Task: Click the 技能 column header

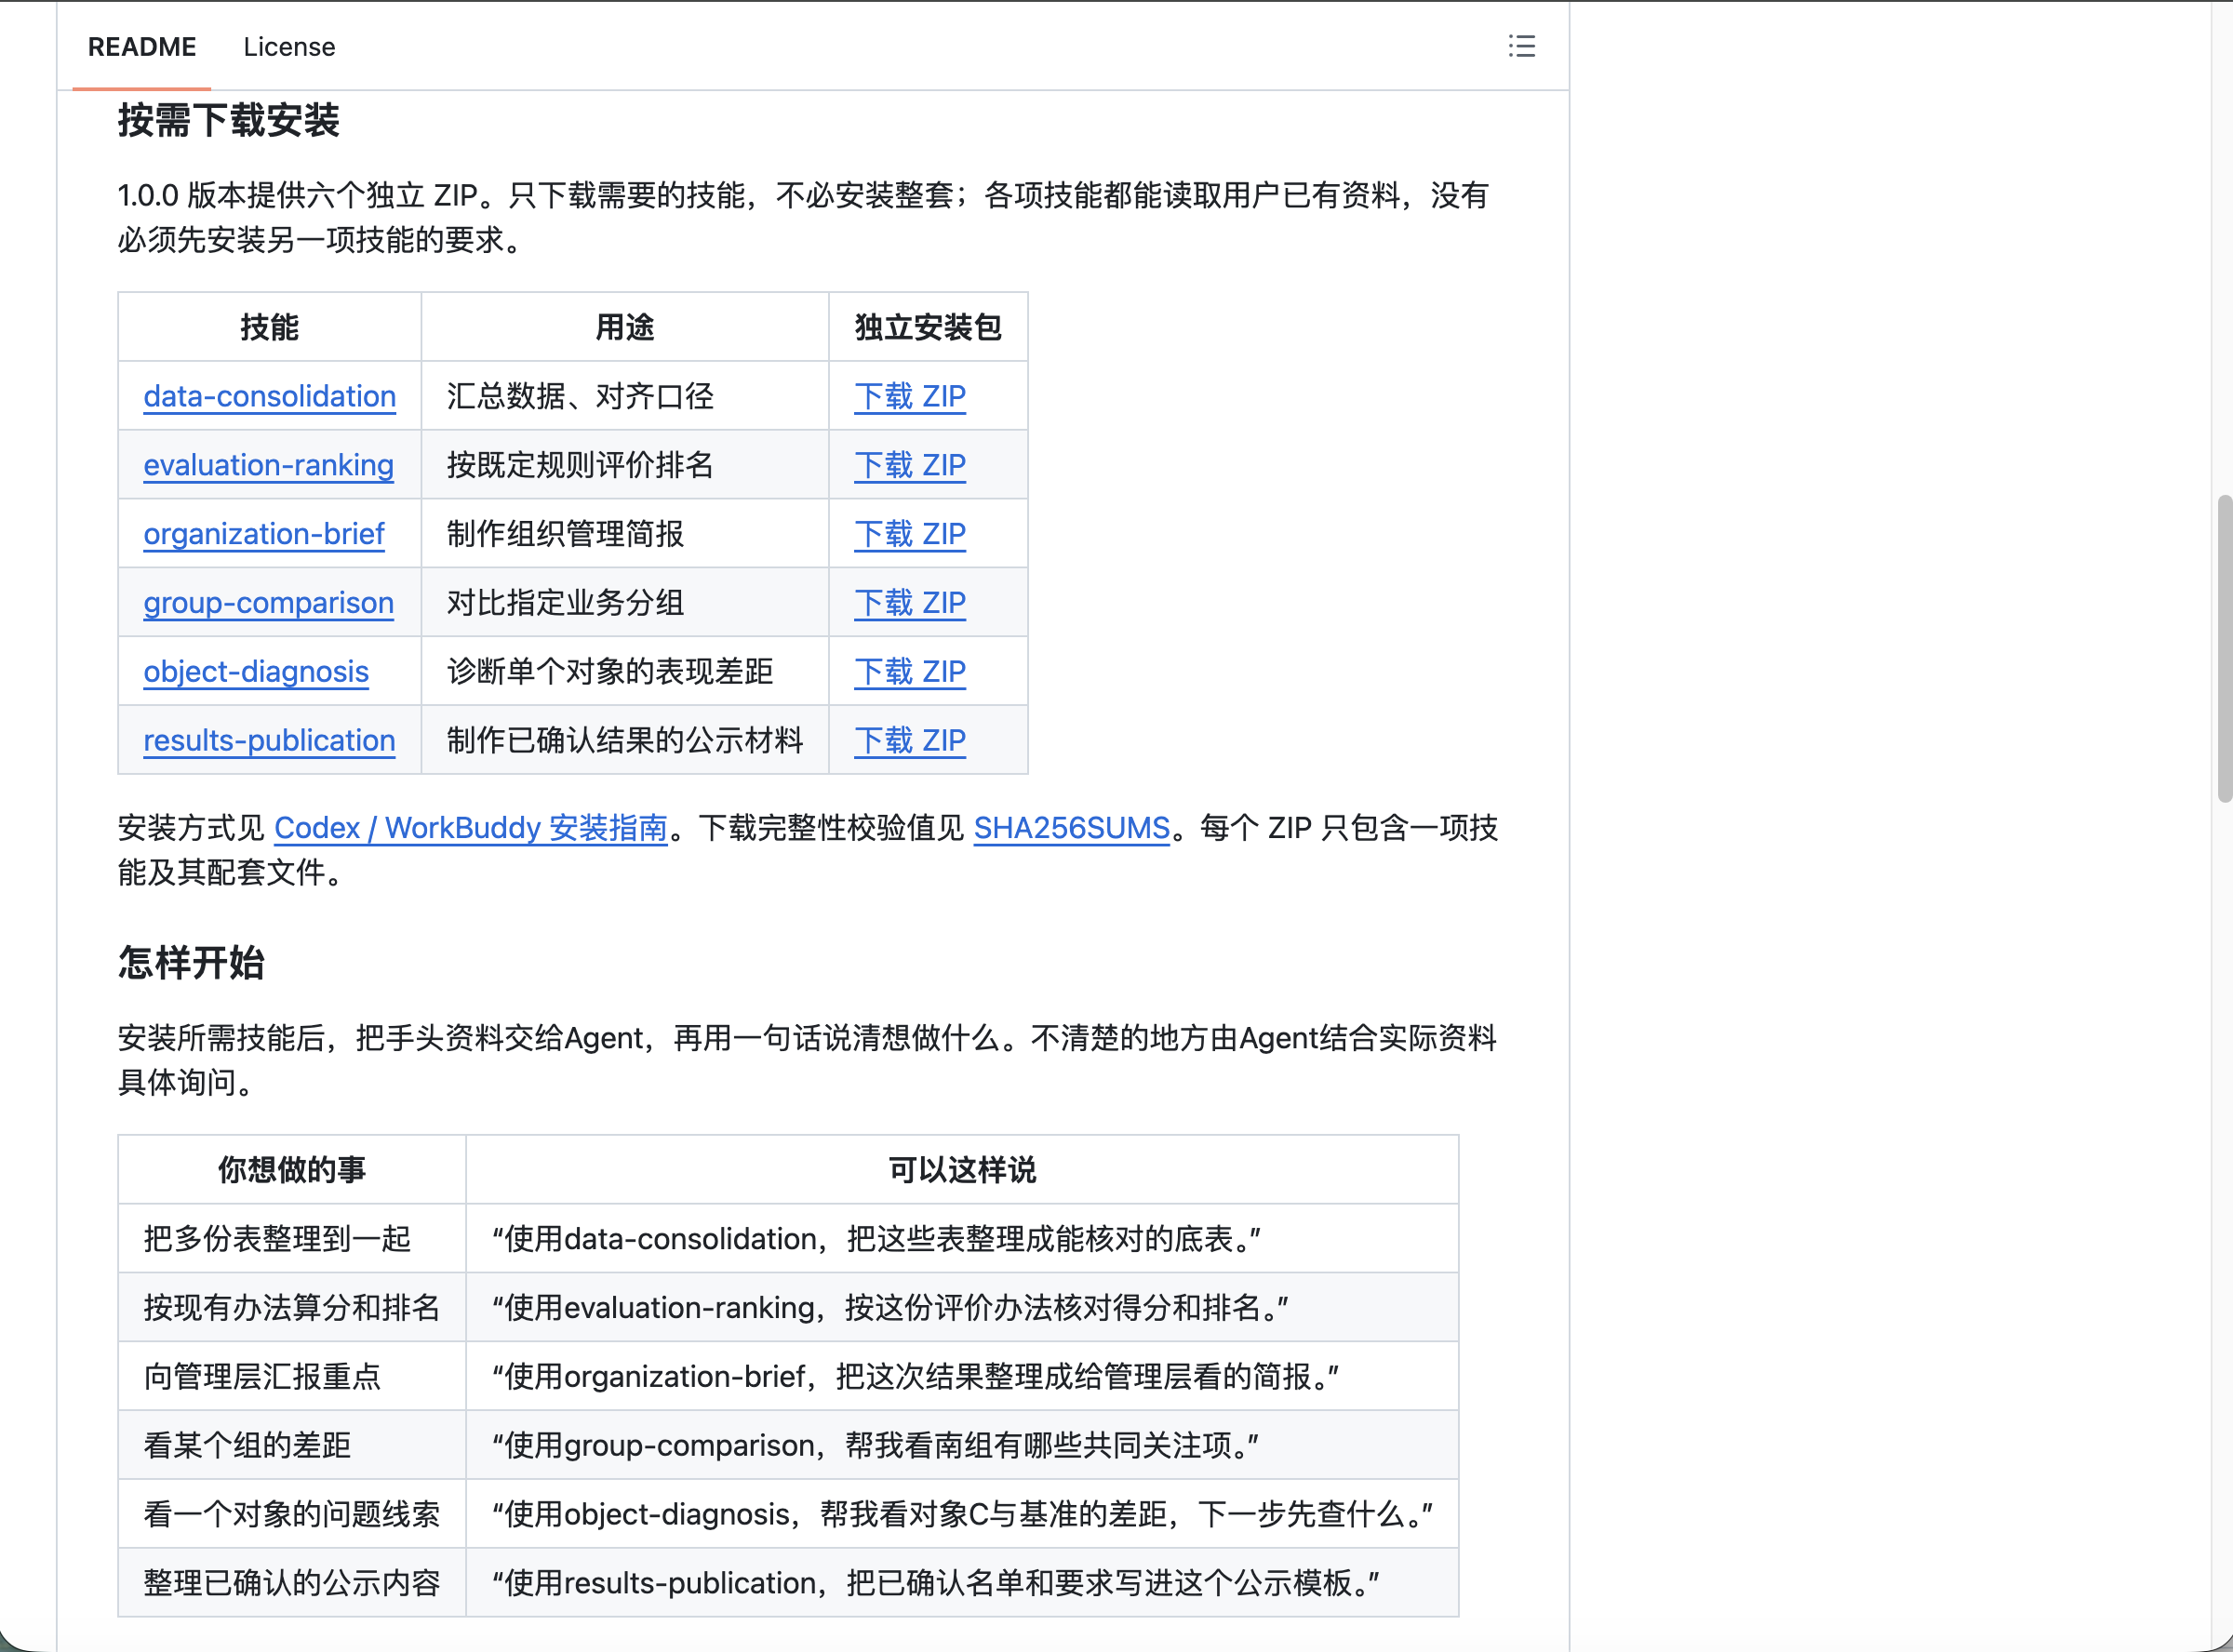Action: 269,327
